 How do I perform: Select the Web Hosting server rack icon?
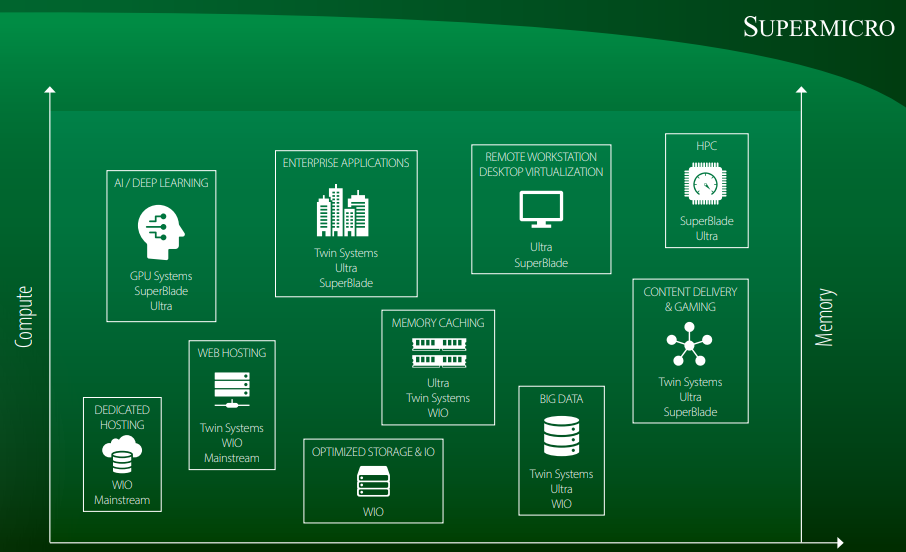[232, 390]
